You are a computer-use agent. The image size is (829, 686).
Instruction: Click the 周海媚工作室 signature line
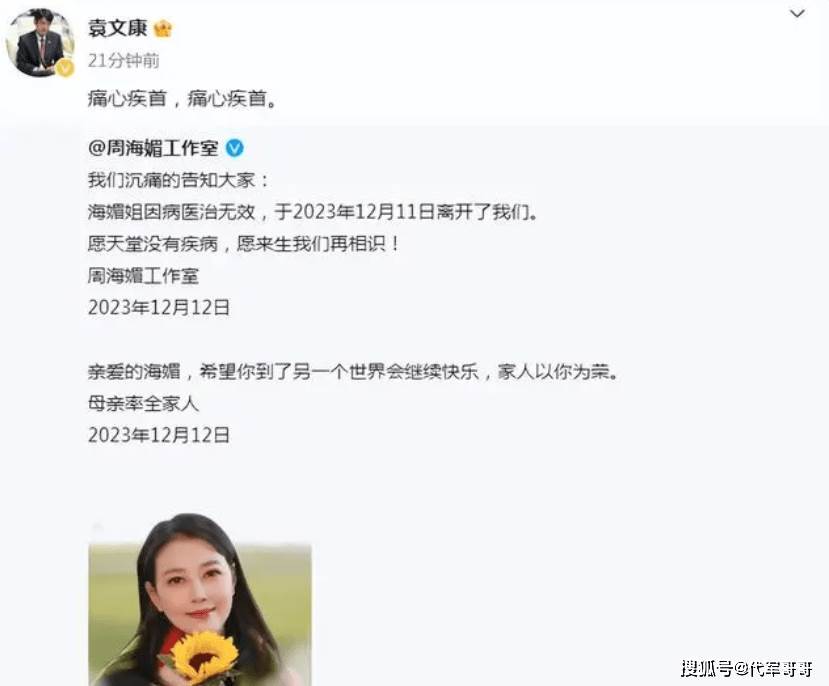click(143, 275)
